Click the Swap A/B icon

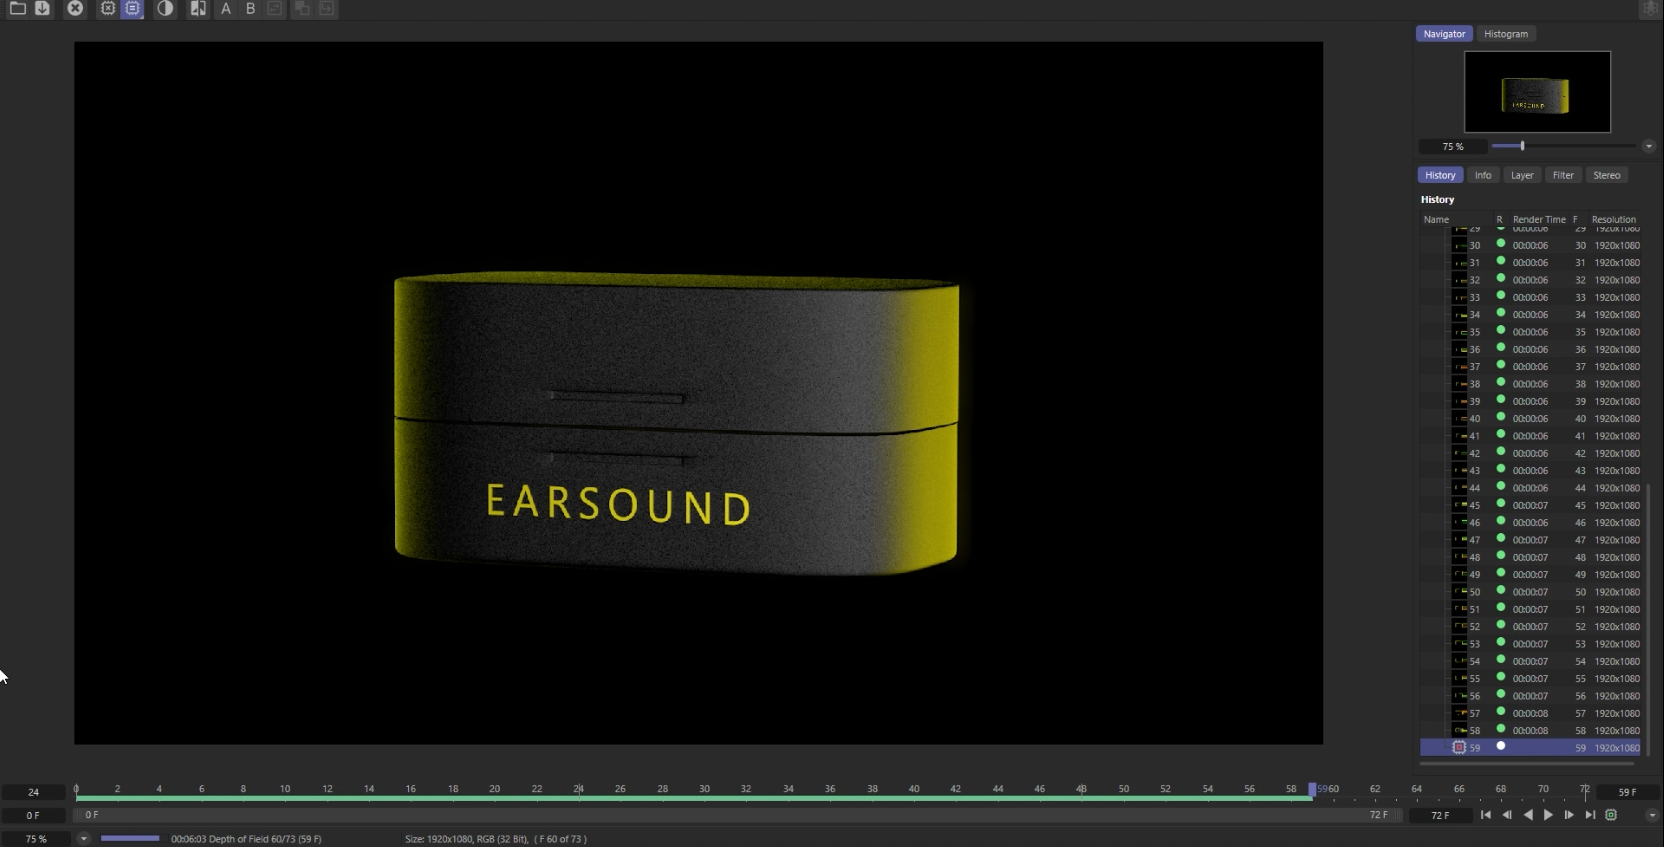point(274,8)
